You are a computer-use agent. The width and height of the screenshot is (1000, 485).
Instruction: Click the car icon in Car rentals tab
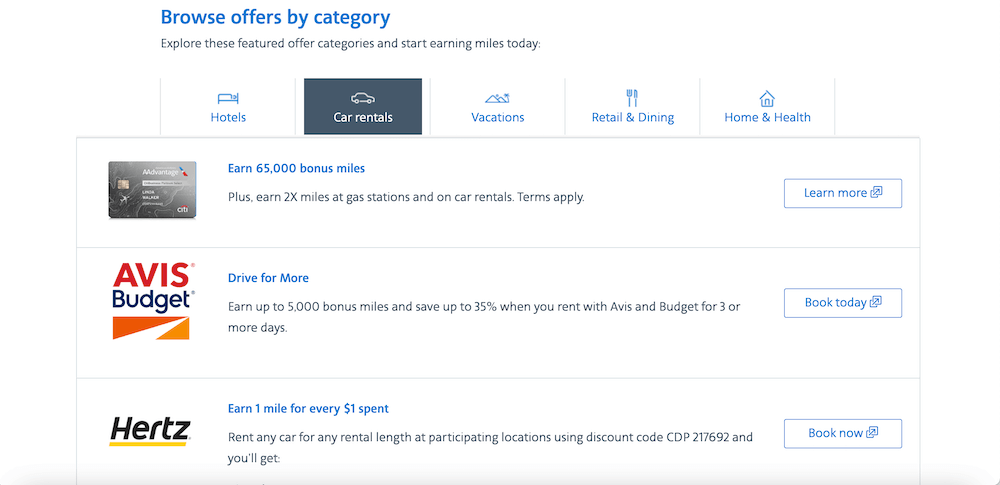[x=363, y=98]
